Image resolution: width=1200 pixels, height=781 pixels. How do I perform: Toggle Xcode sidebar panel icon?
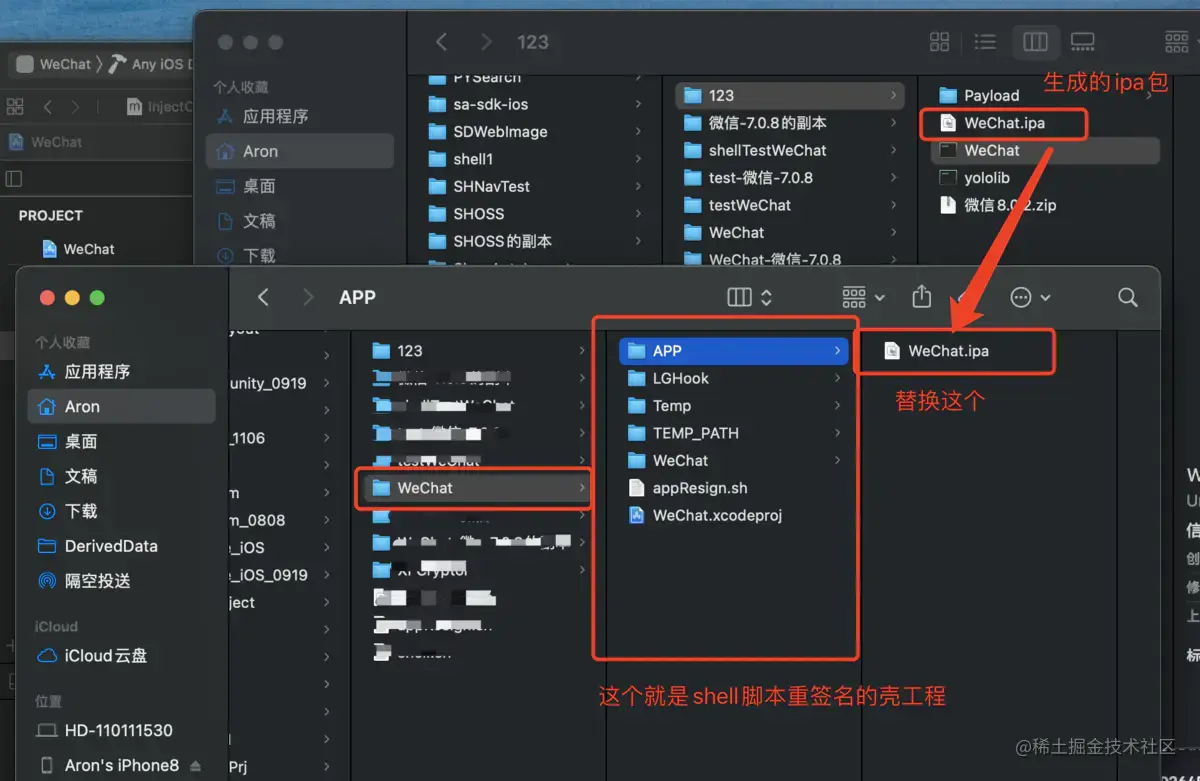[x=14, y=178]
